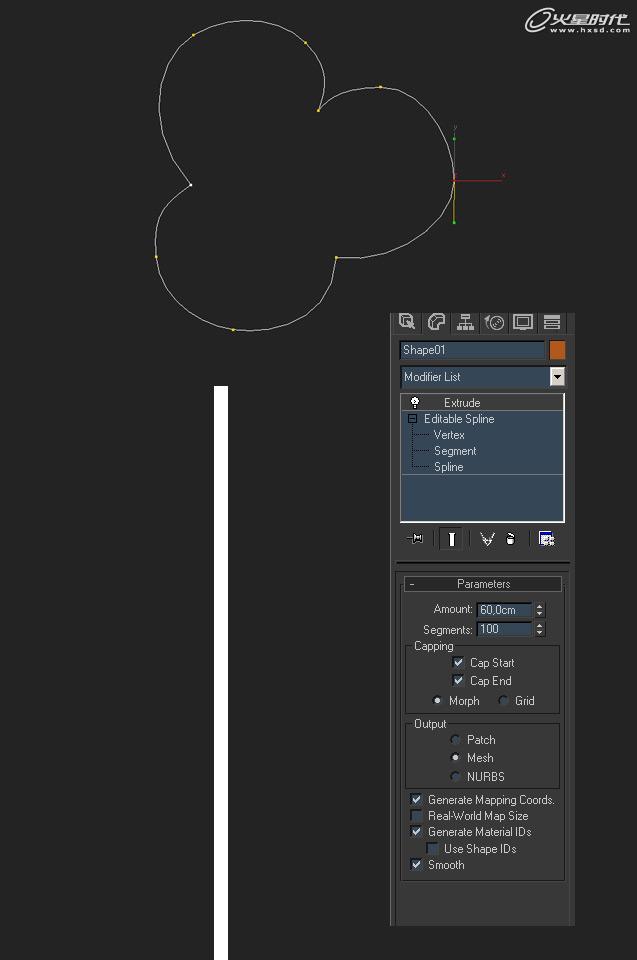Click the orange object color swatch
Viewport: 637px width, 960px height.
pos(557,350)
